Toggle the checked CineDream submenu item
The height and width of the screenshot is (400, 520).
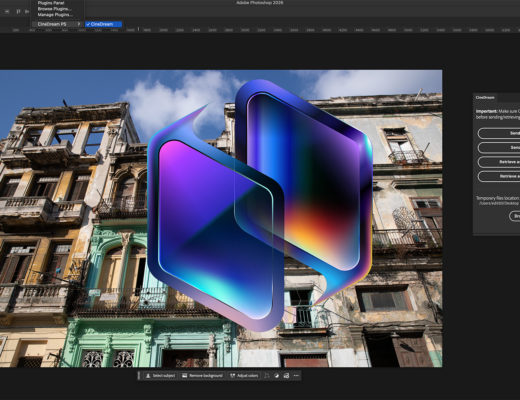pyautogui.click(x=103, y=24)
